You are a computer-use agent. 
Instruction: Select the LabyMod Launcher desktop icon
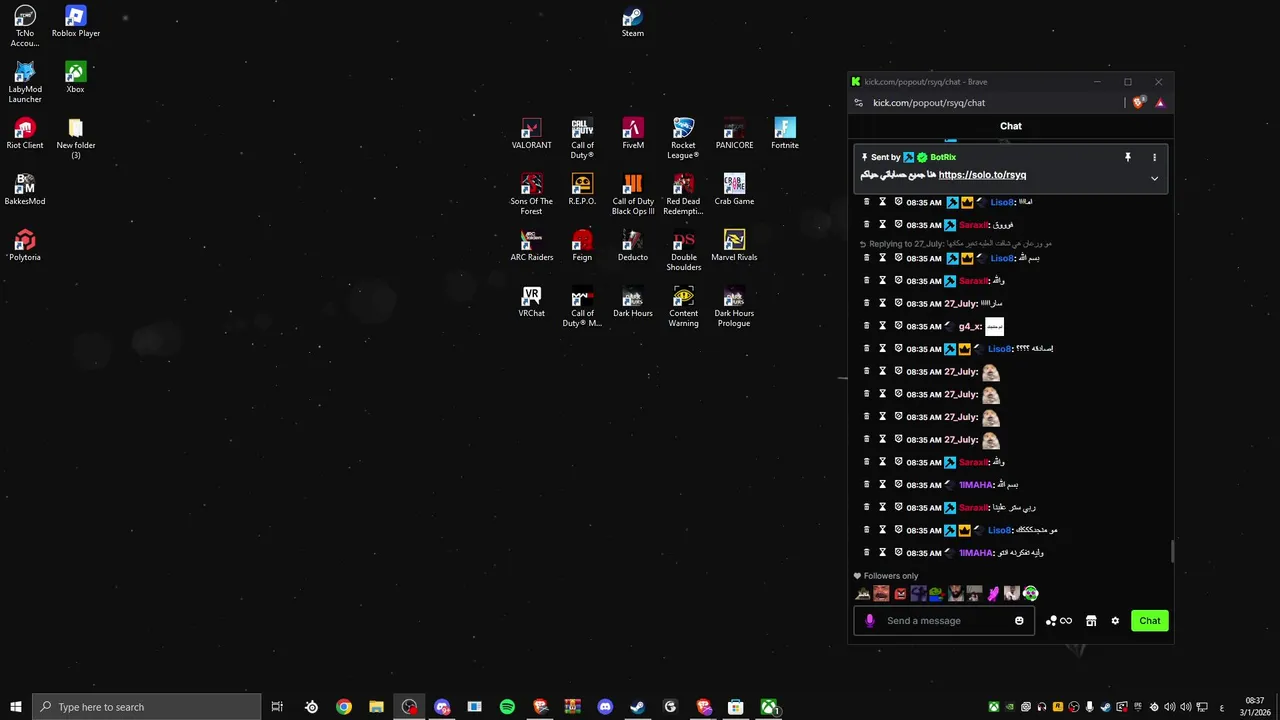point(25,82)
